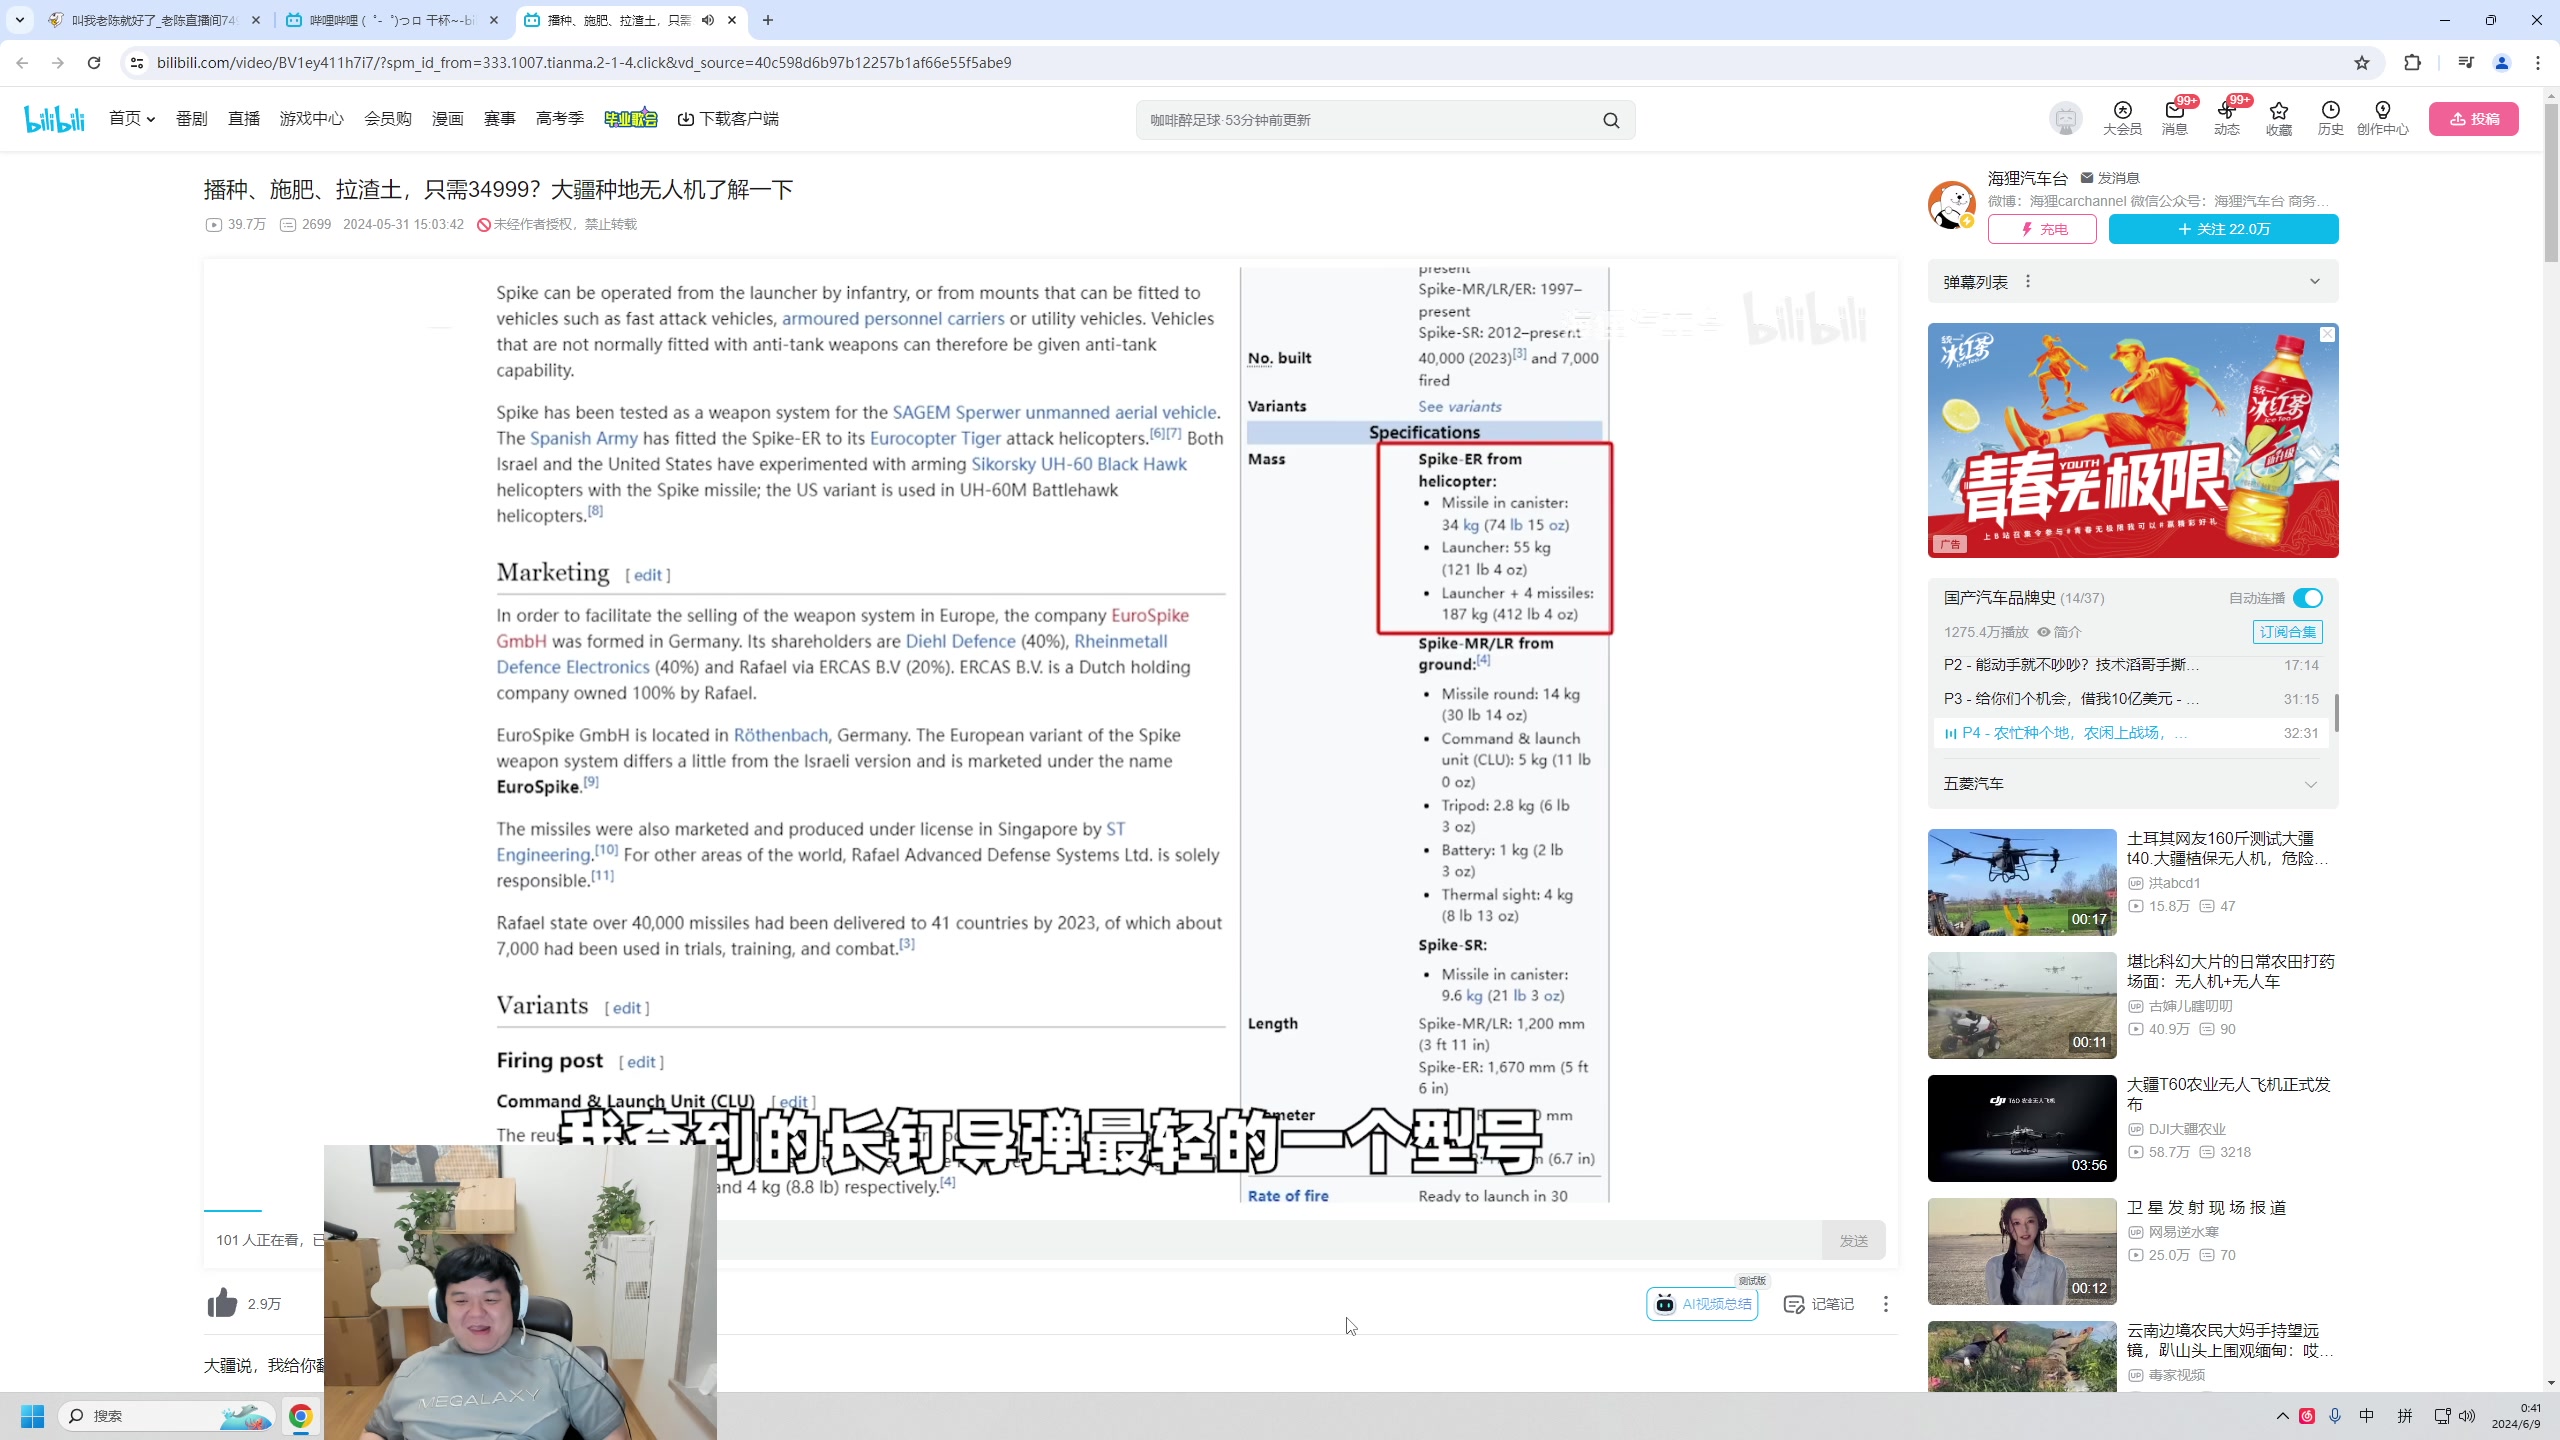Screen dimensions: 2560x1440
Task: Click the pink 投稿 upload button
Action: (x=2473, y=119)
